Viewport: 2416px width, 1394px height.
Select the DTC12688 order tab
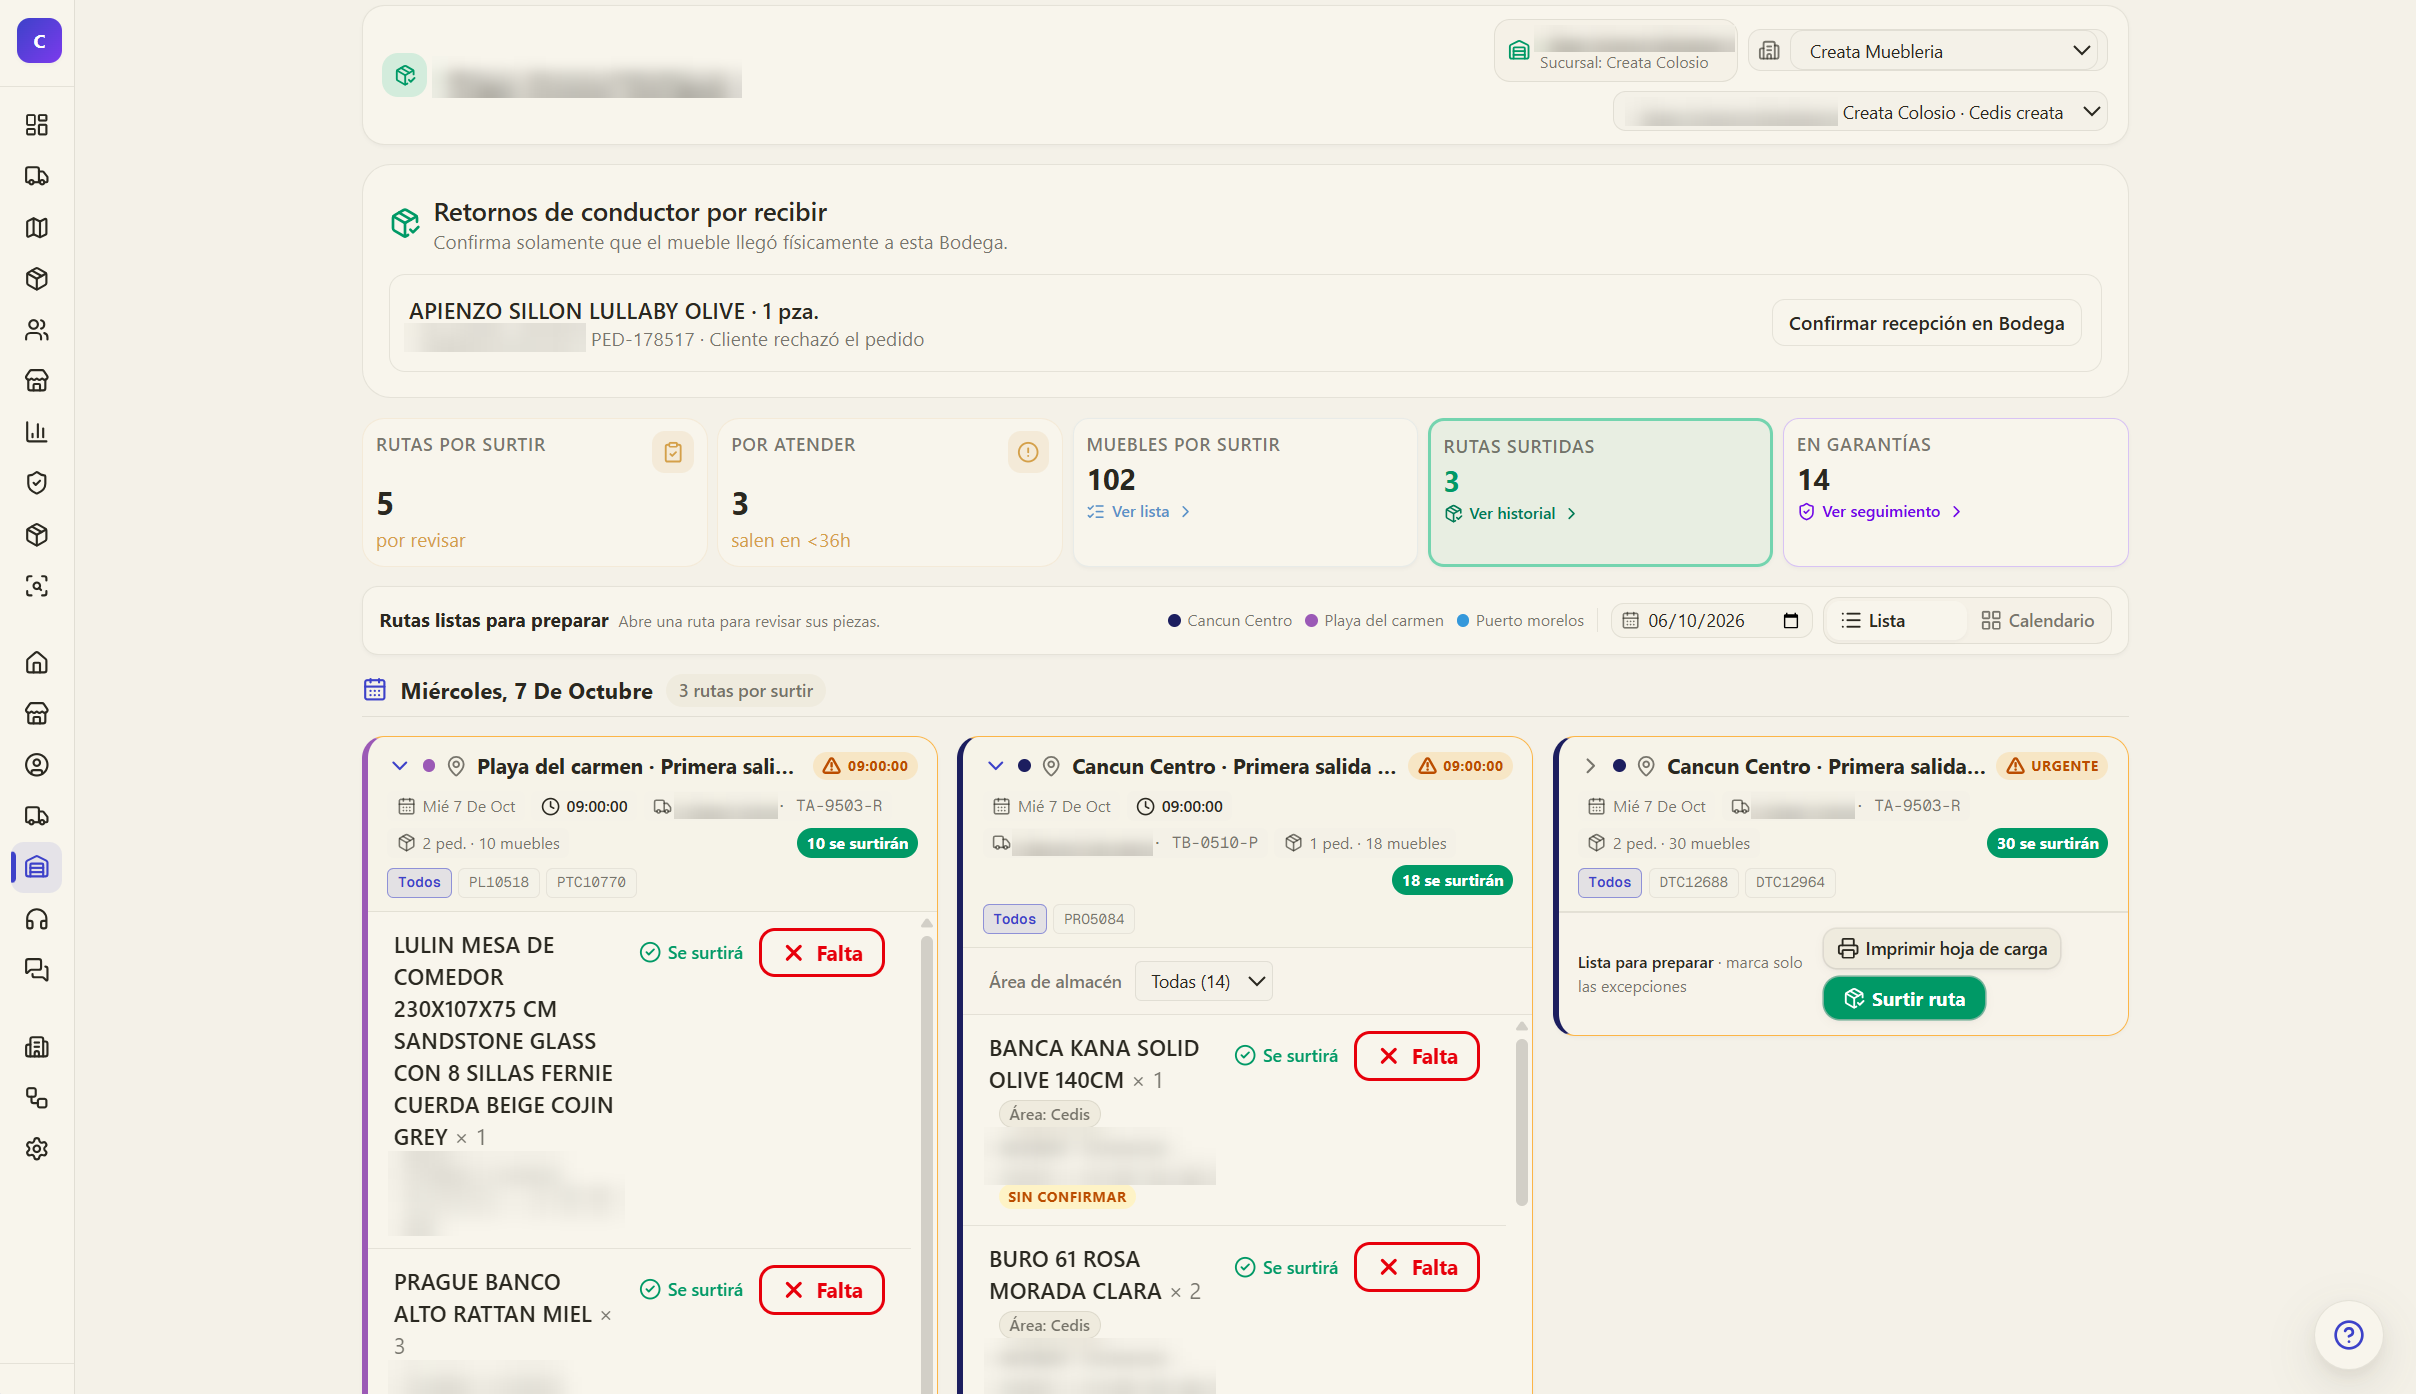(x=1693, y=882)
